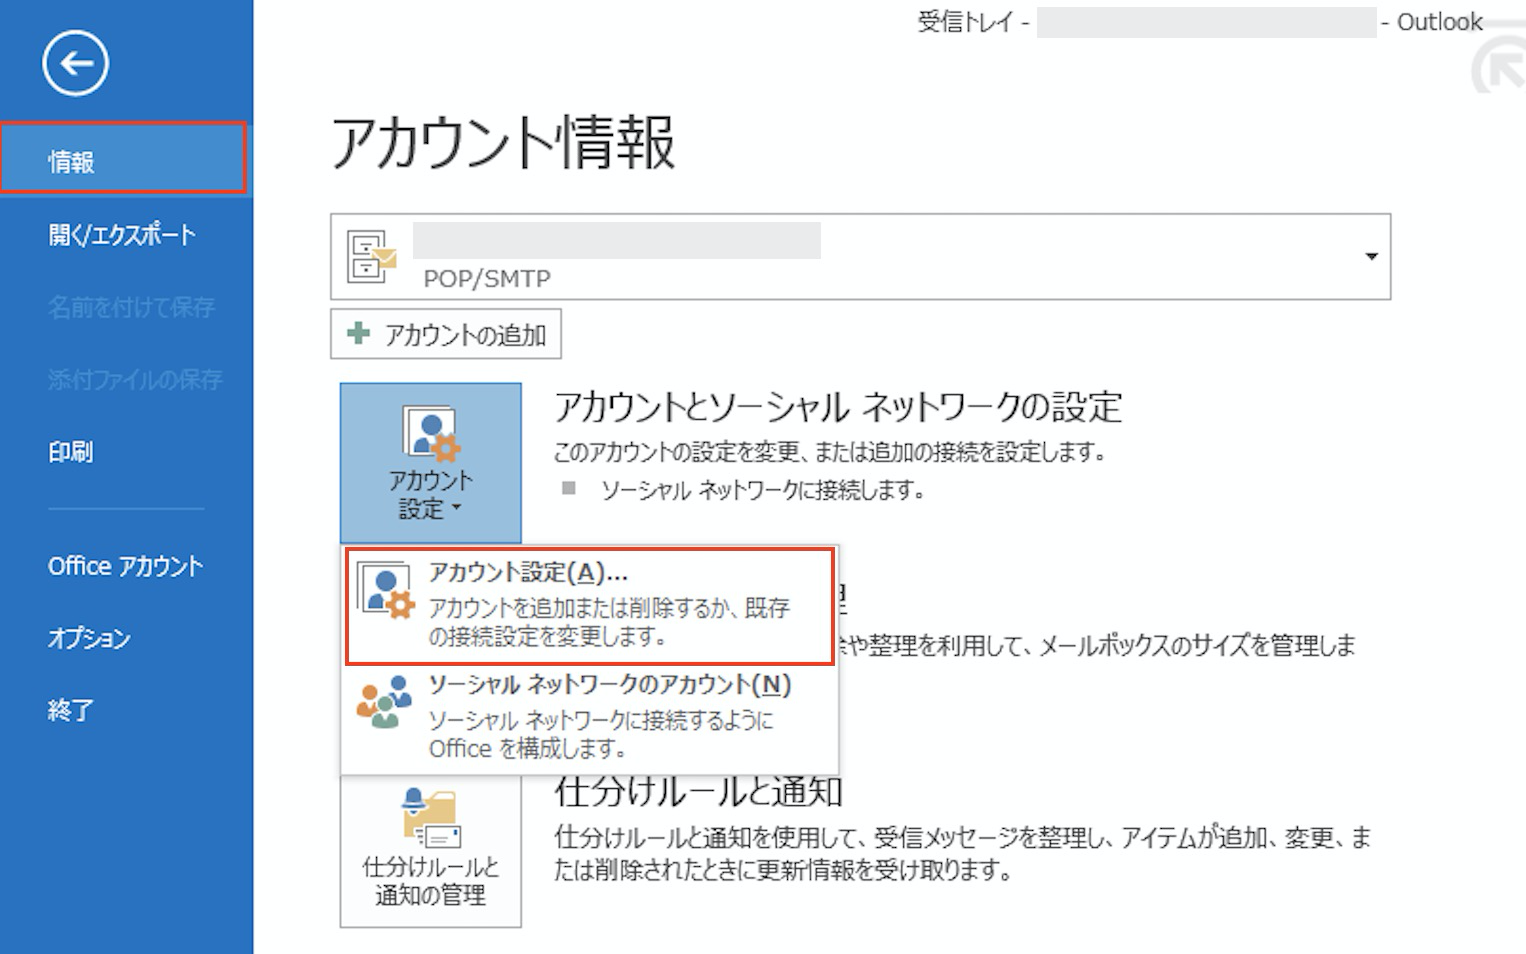This screenshot has width=1526, height=954.
Task: Click the icon beside アカウント設定(A)... menu entry
Action: coord(385,590)
